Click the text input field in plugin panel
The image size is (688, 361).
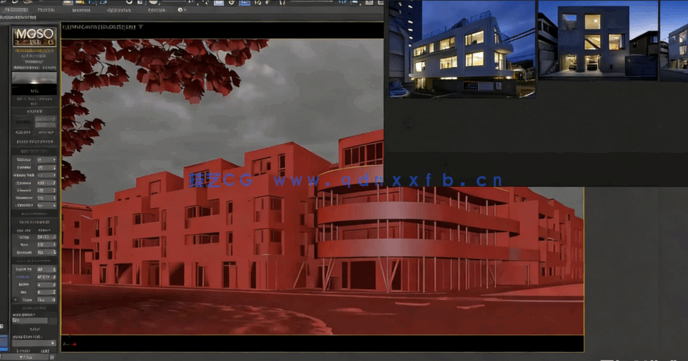pos(30,321)
